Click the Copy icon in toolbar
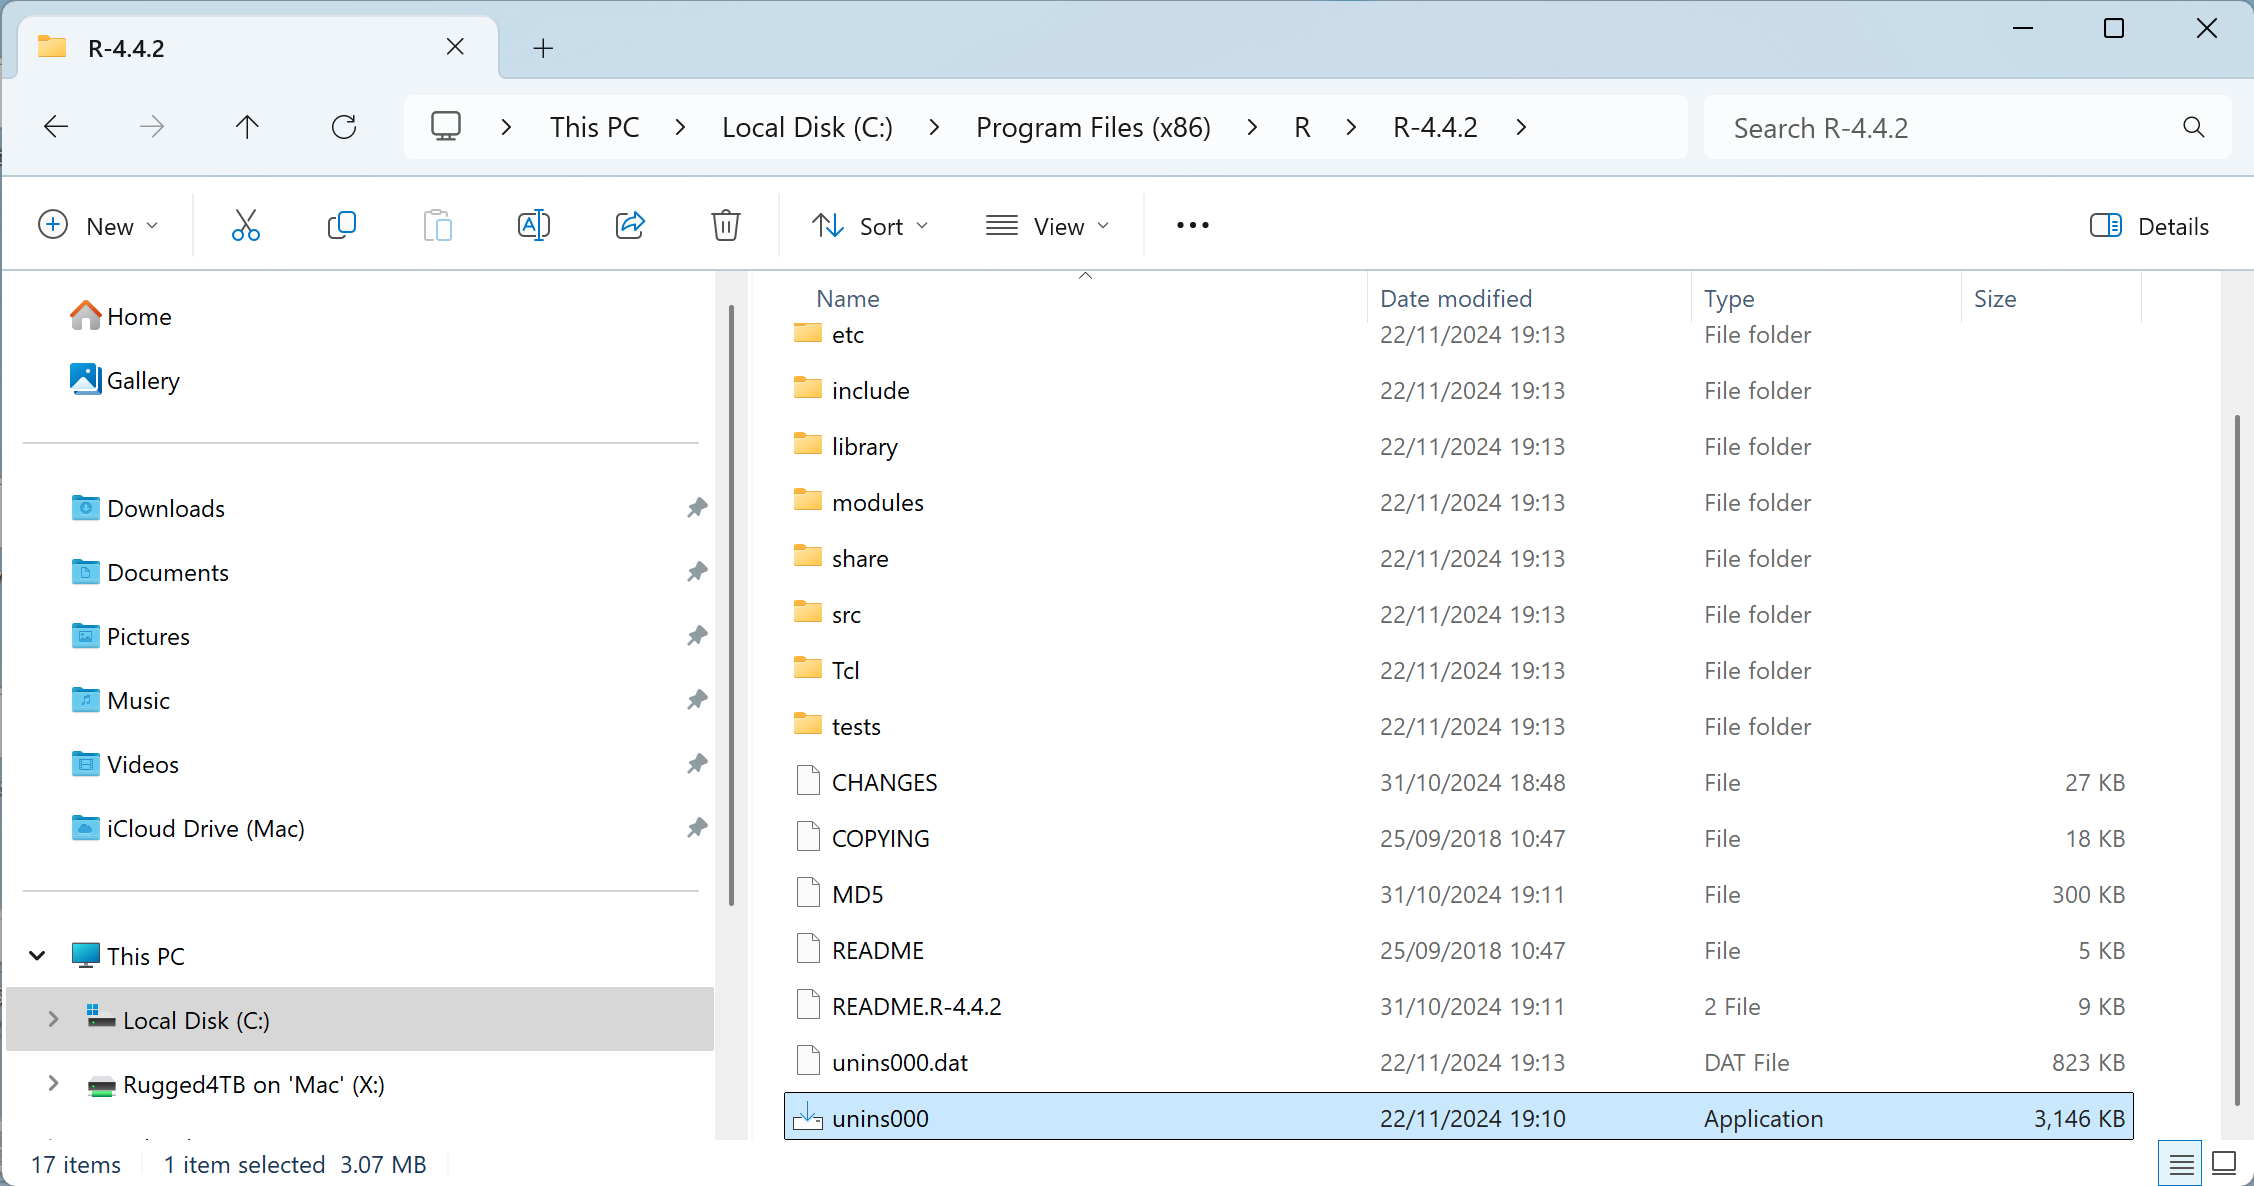 click(x=341, y=226)
